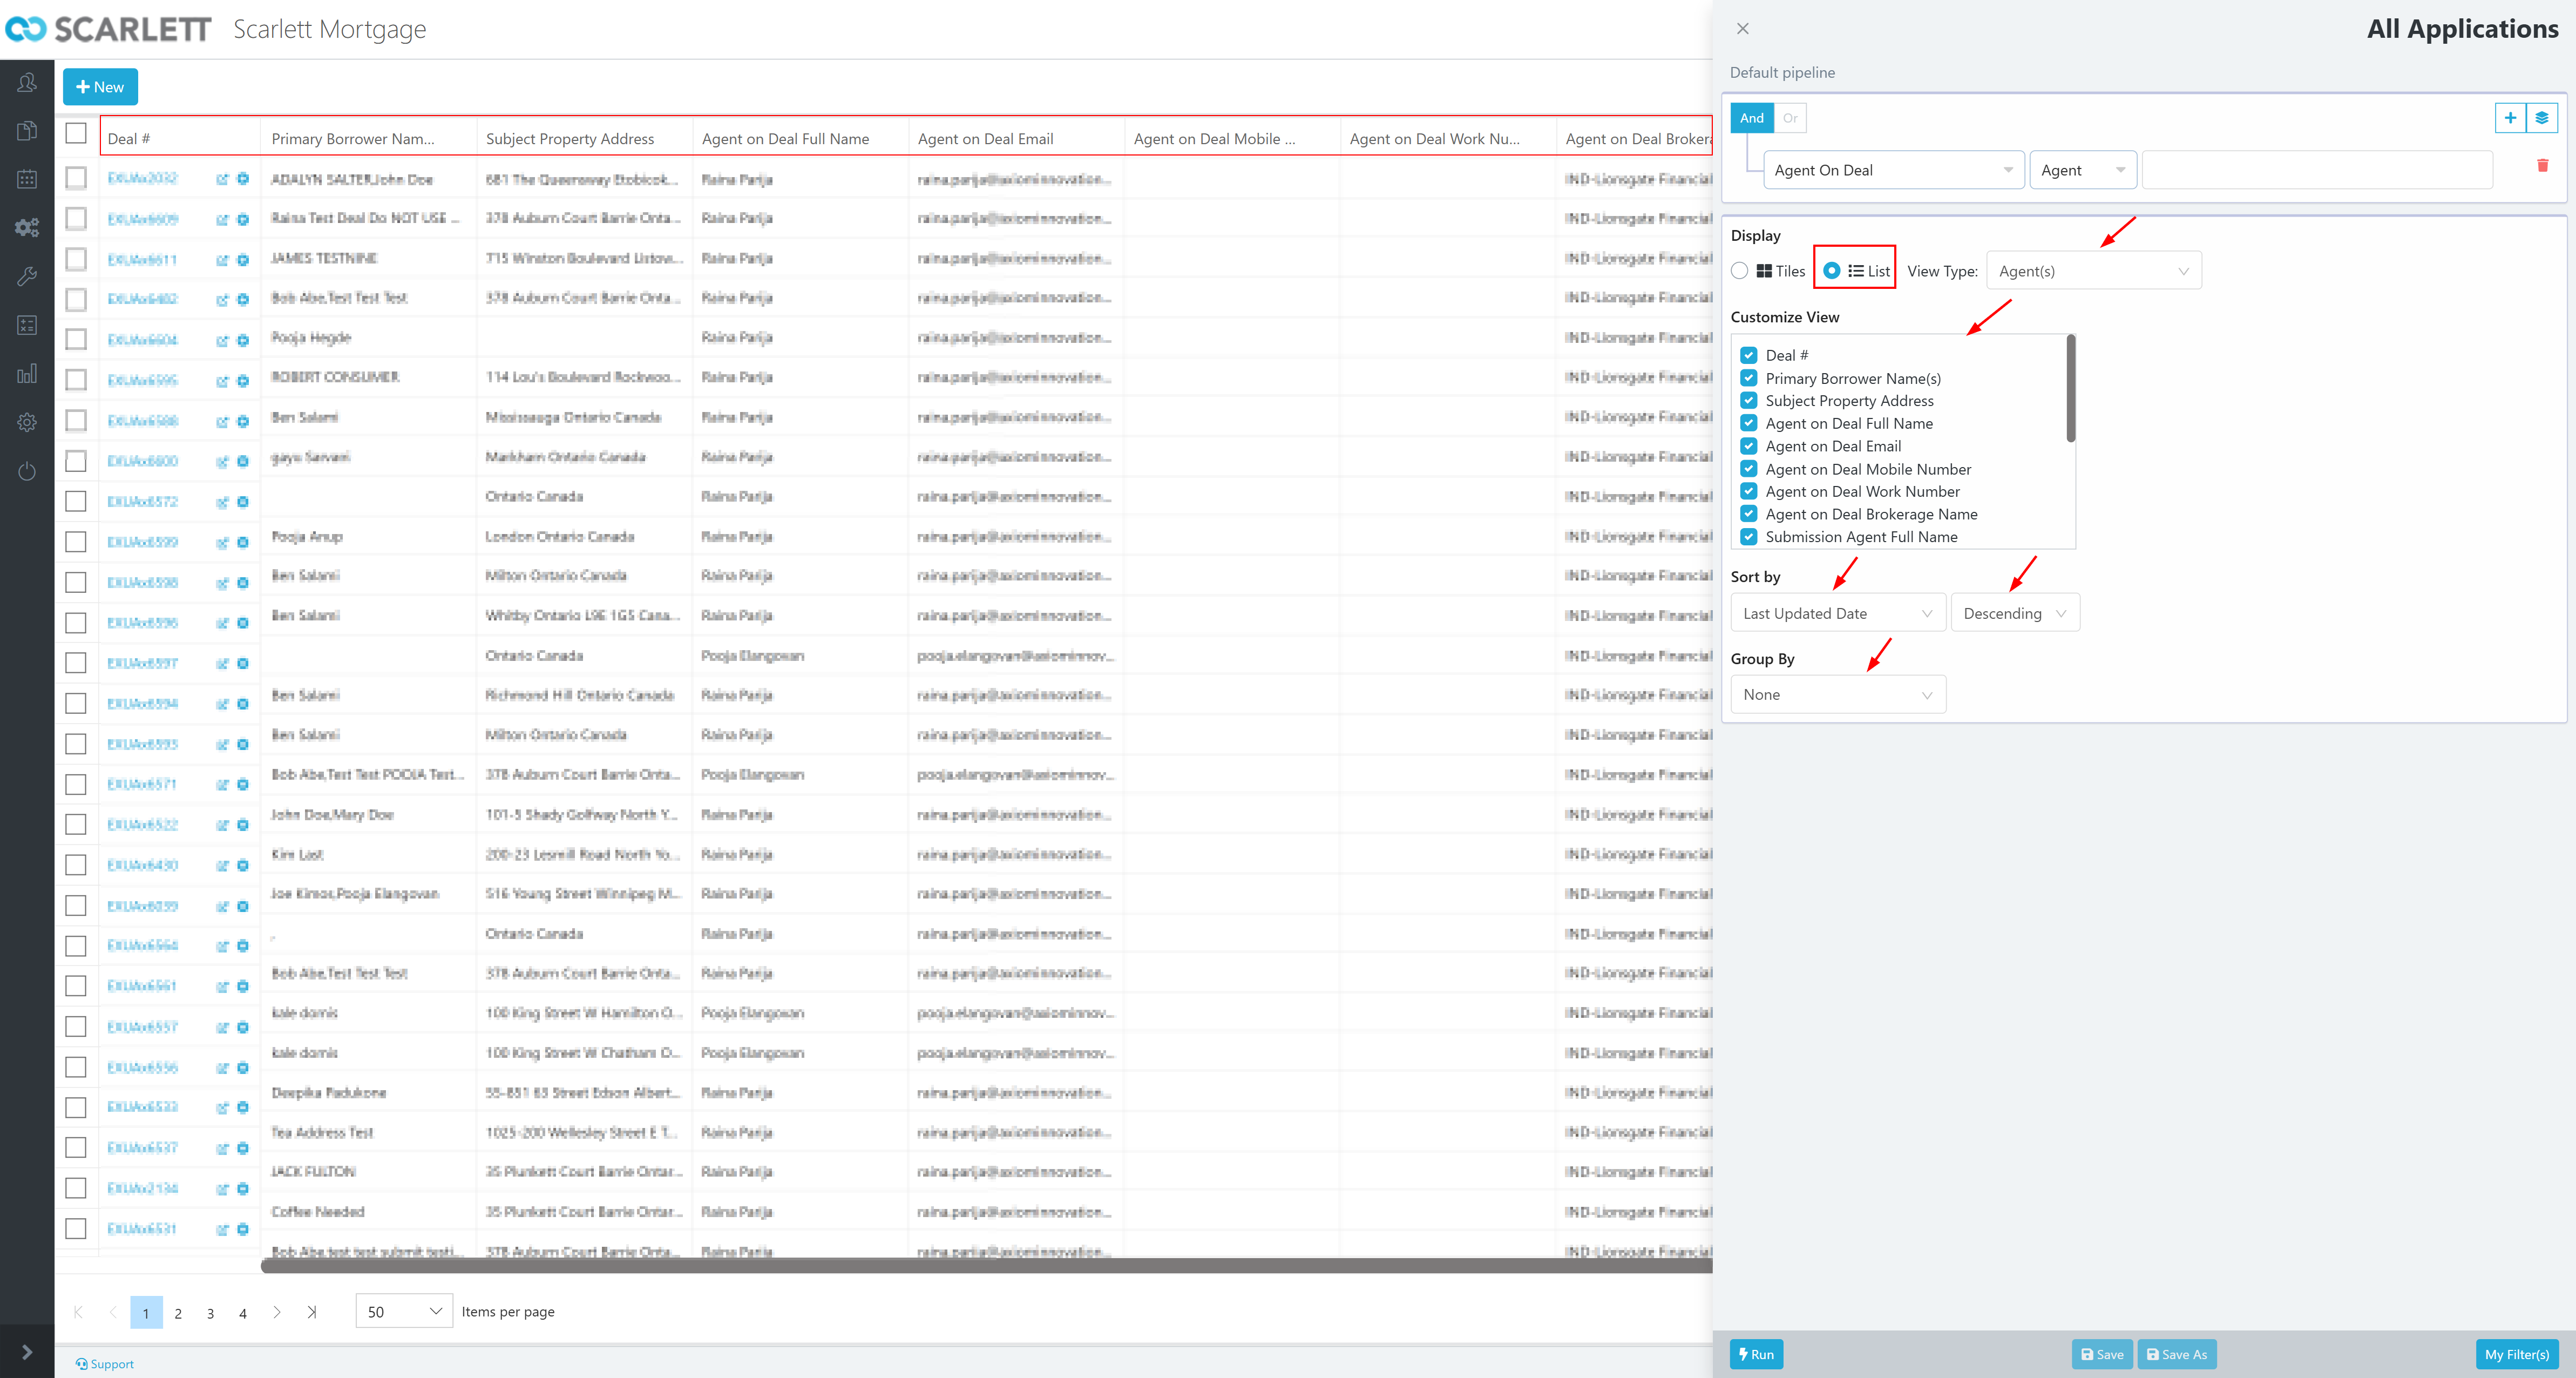
Task: Select the Tiles display radio button
Action: [1740, 271]
